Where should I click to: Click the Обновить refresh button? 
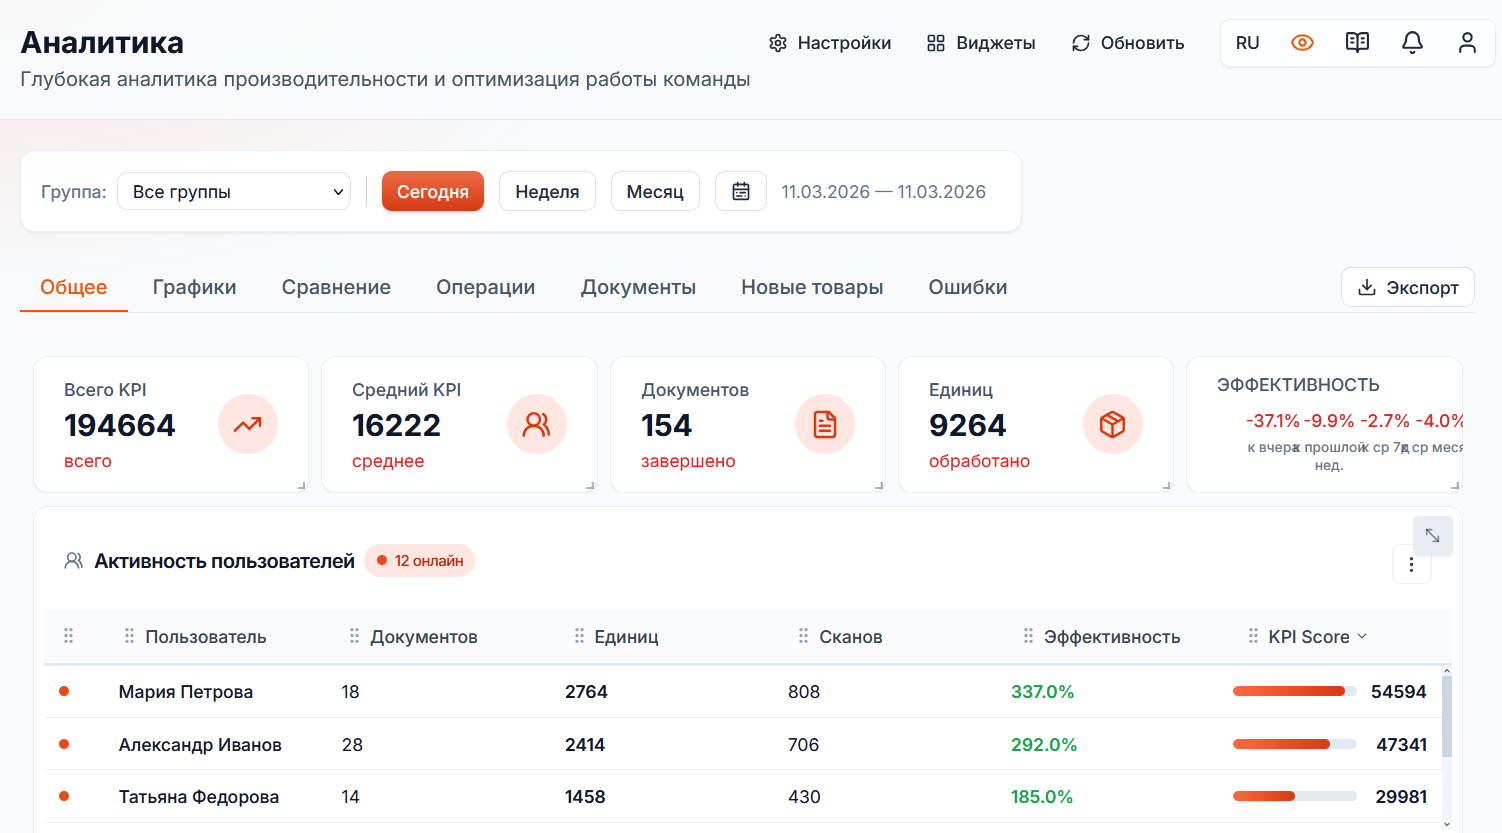pyautogui.click(x=1128, y=43)
